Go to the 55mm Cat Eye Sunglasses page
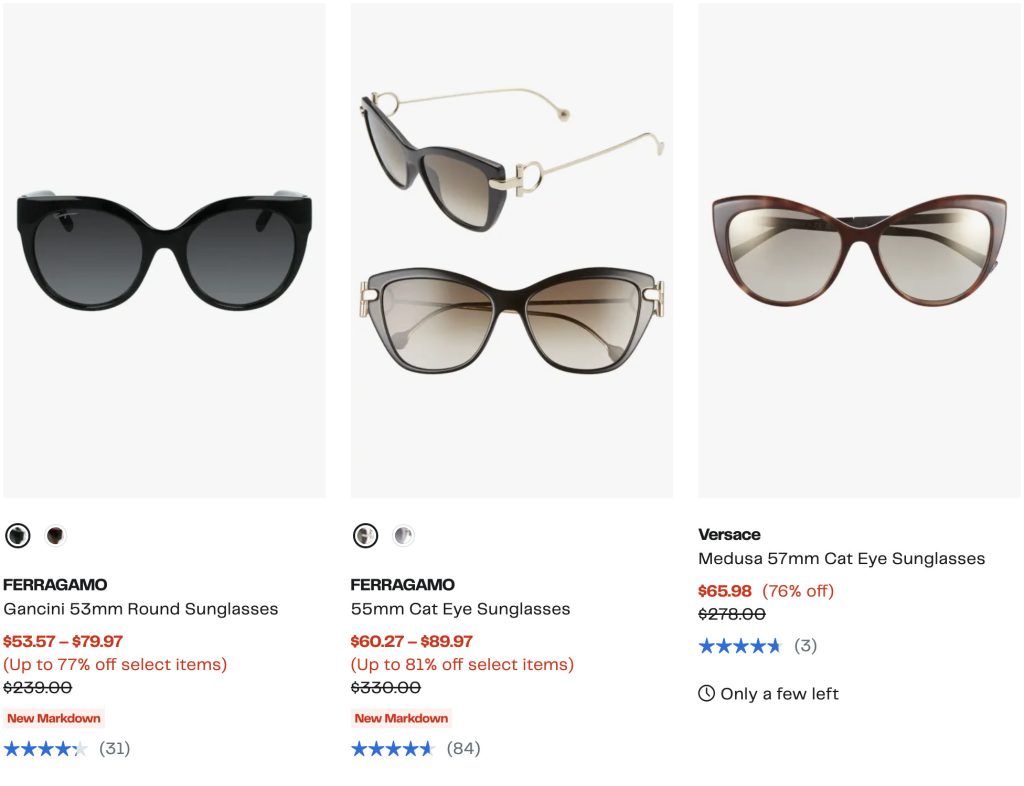 (460, 609)
